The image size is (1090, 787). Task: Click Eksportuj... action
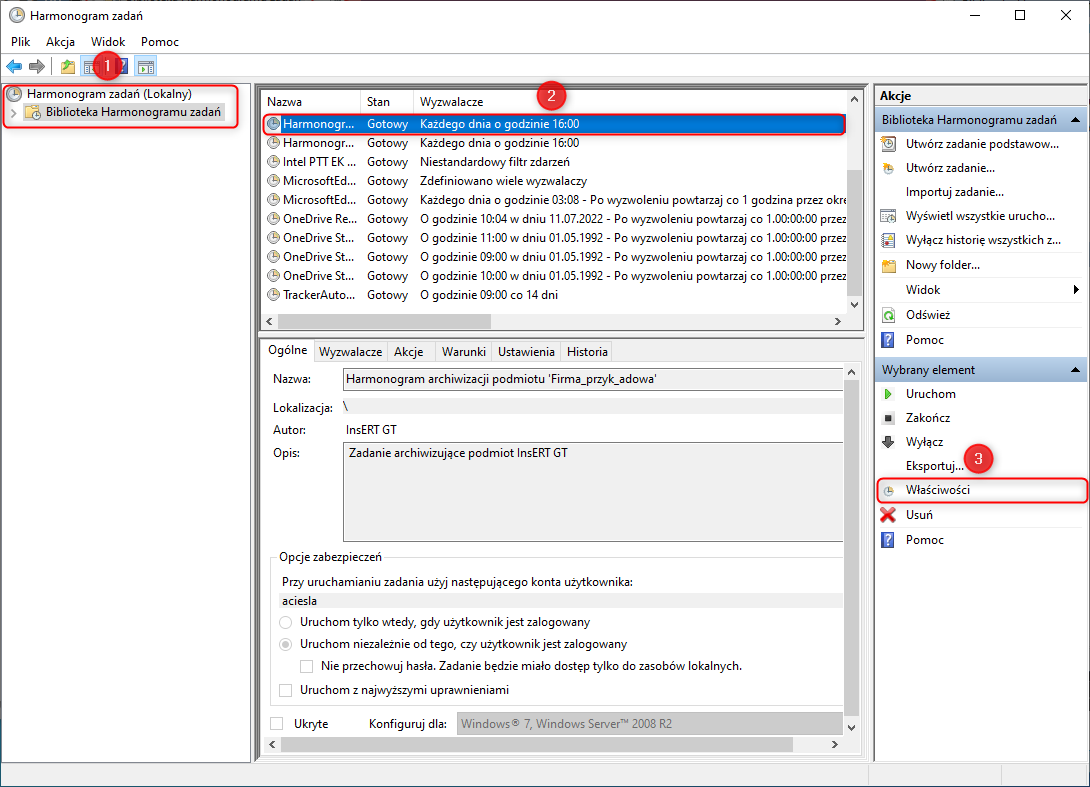934,466
